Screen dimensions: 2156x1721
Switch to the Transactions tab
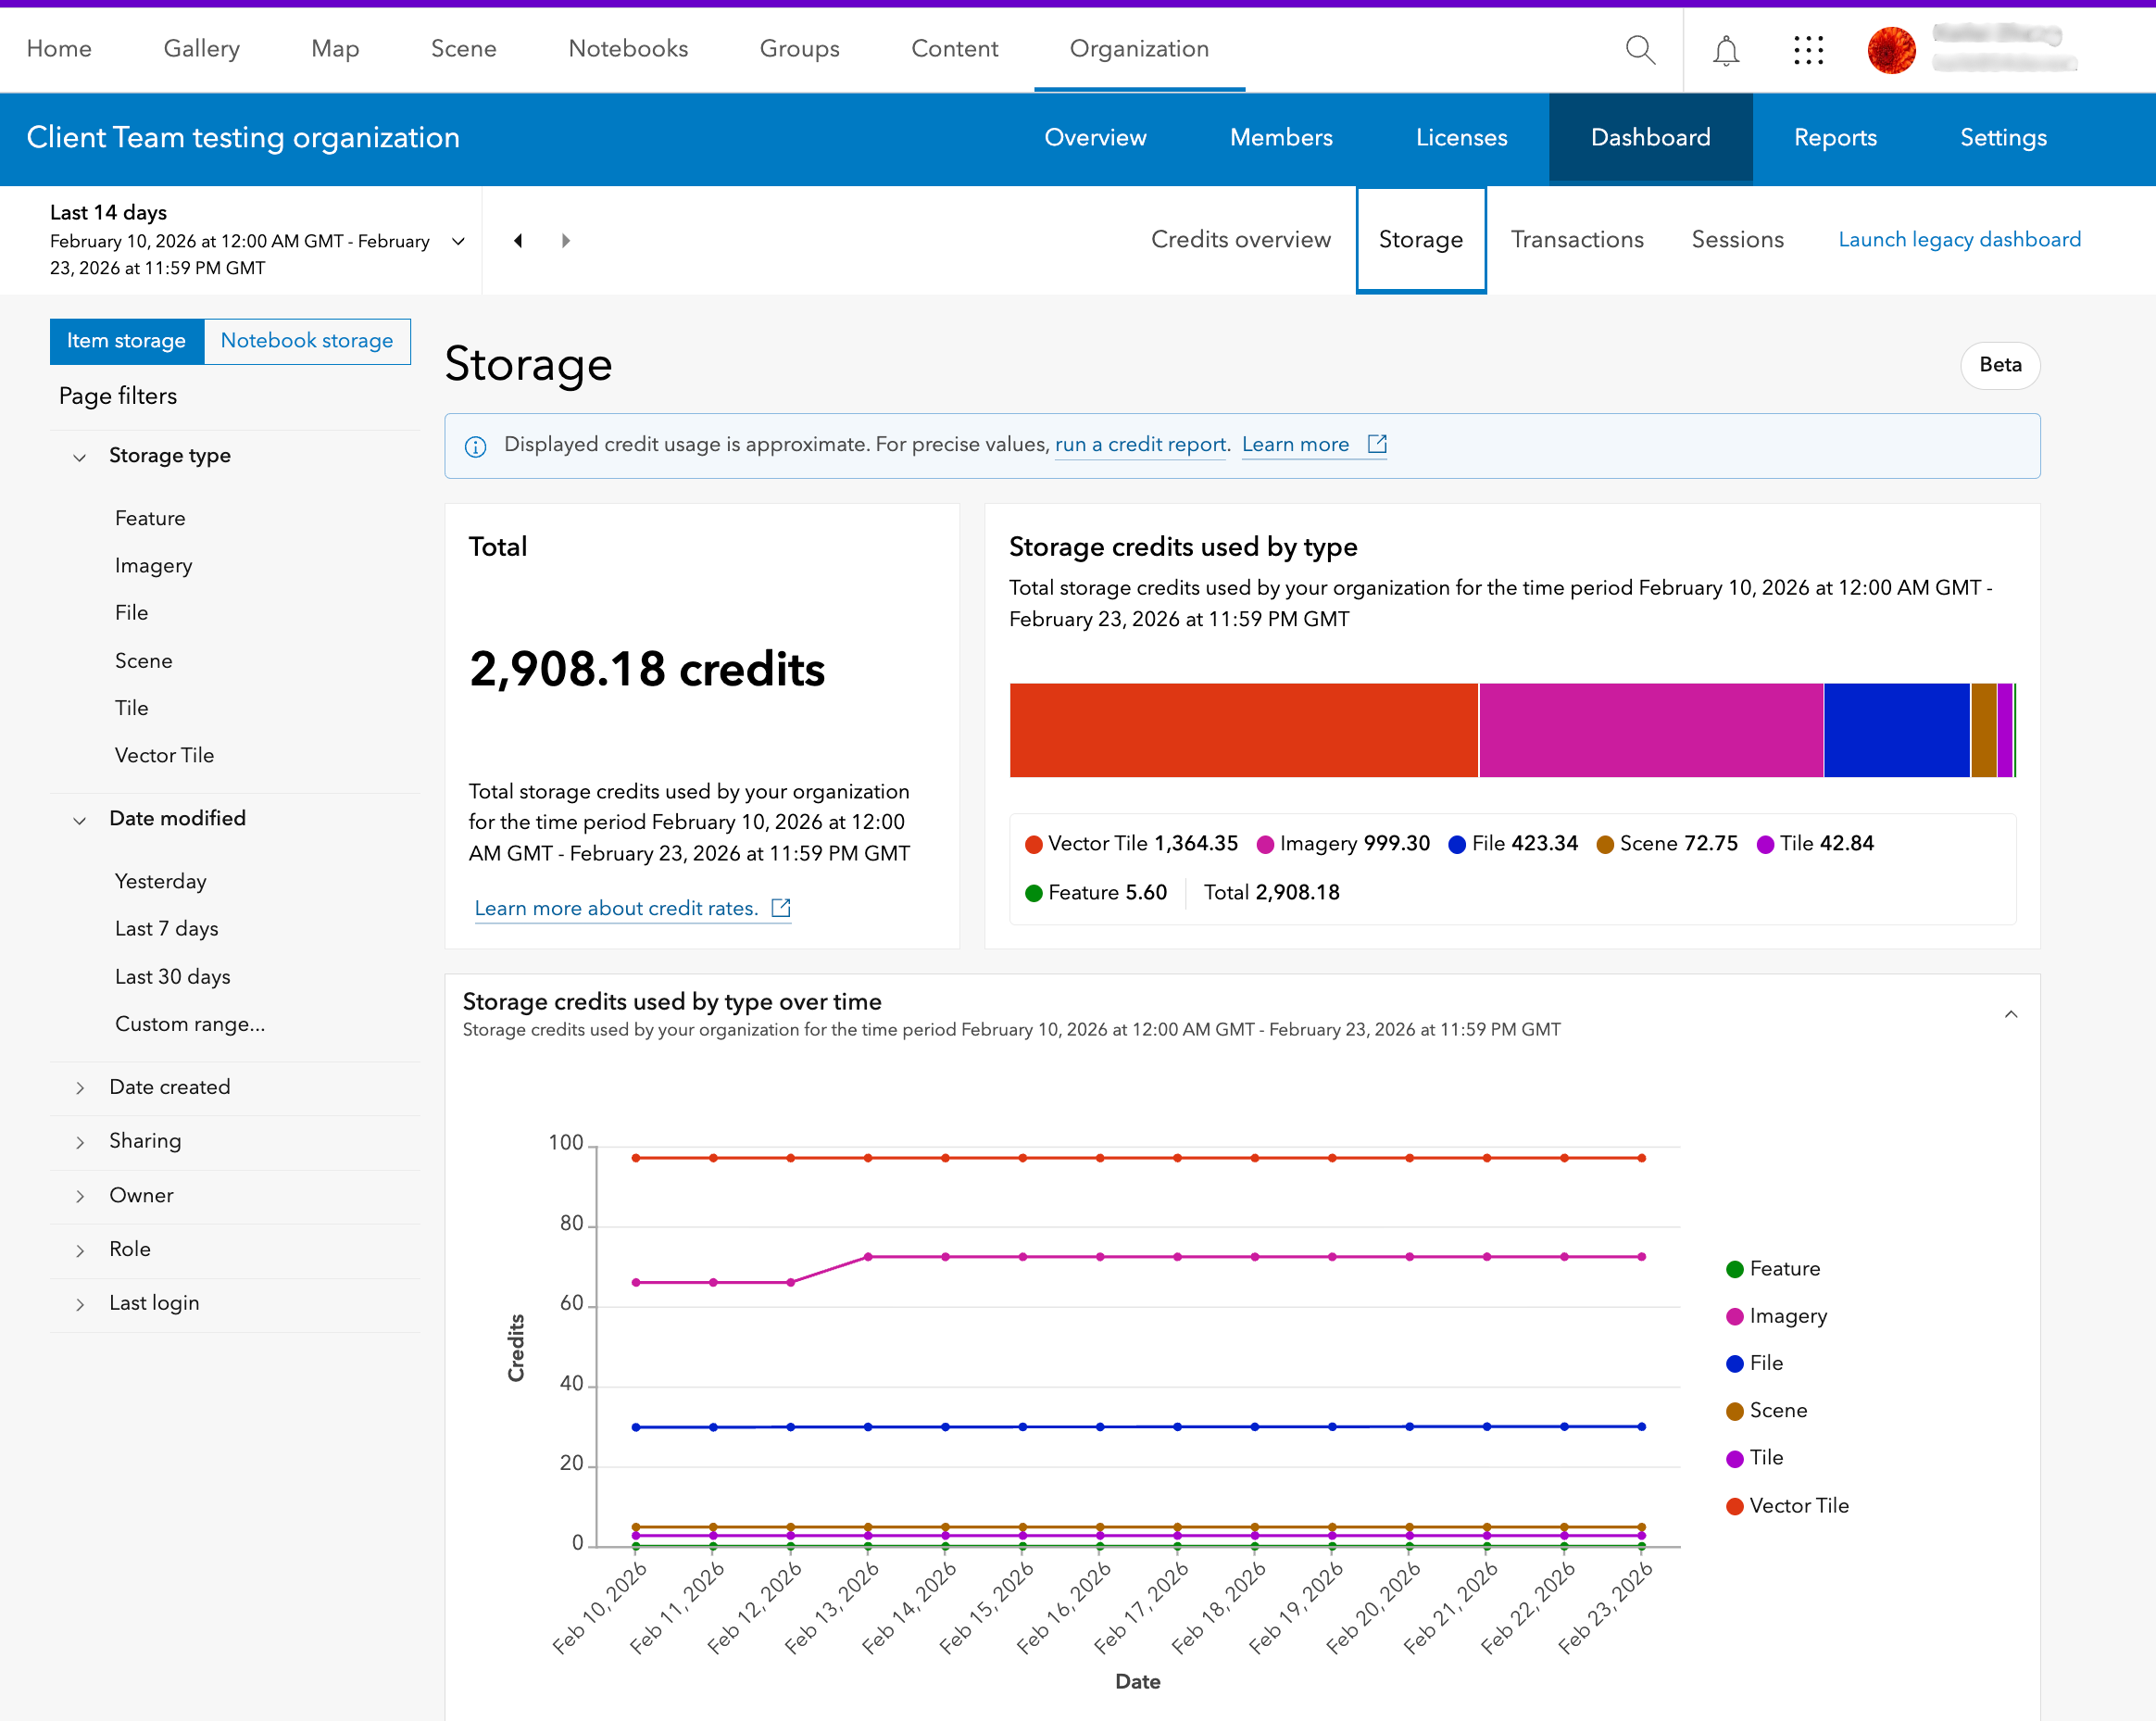(1577, 240)
